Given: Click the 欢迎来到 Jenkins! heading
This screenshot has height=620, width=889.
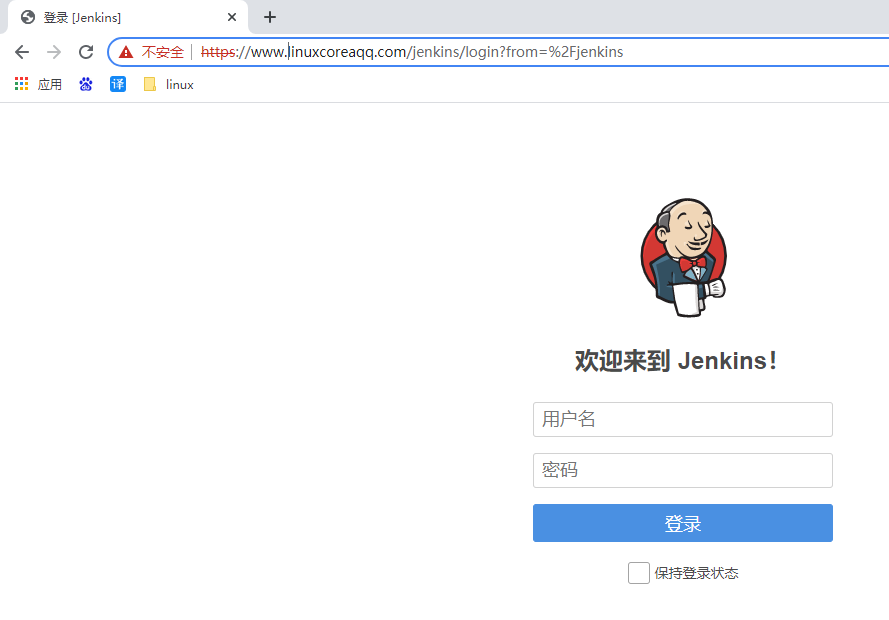Looking at the screenshot, I should click(676, 361).
